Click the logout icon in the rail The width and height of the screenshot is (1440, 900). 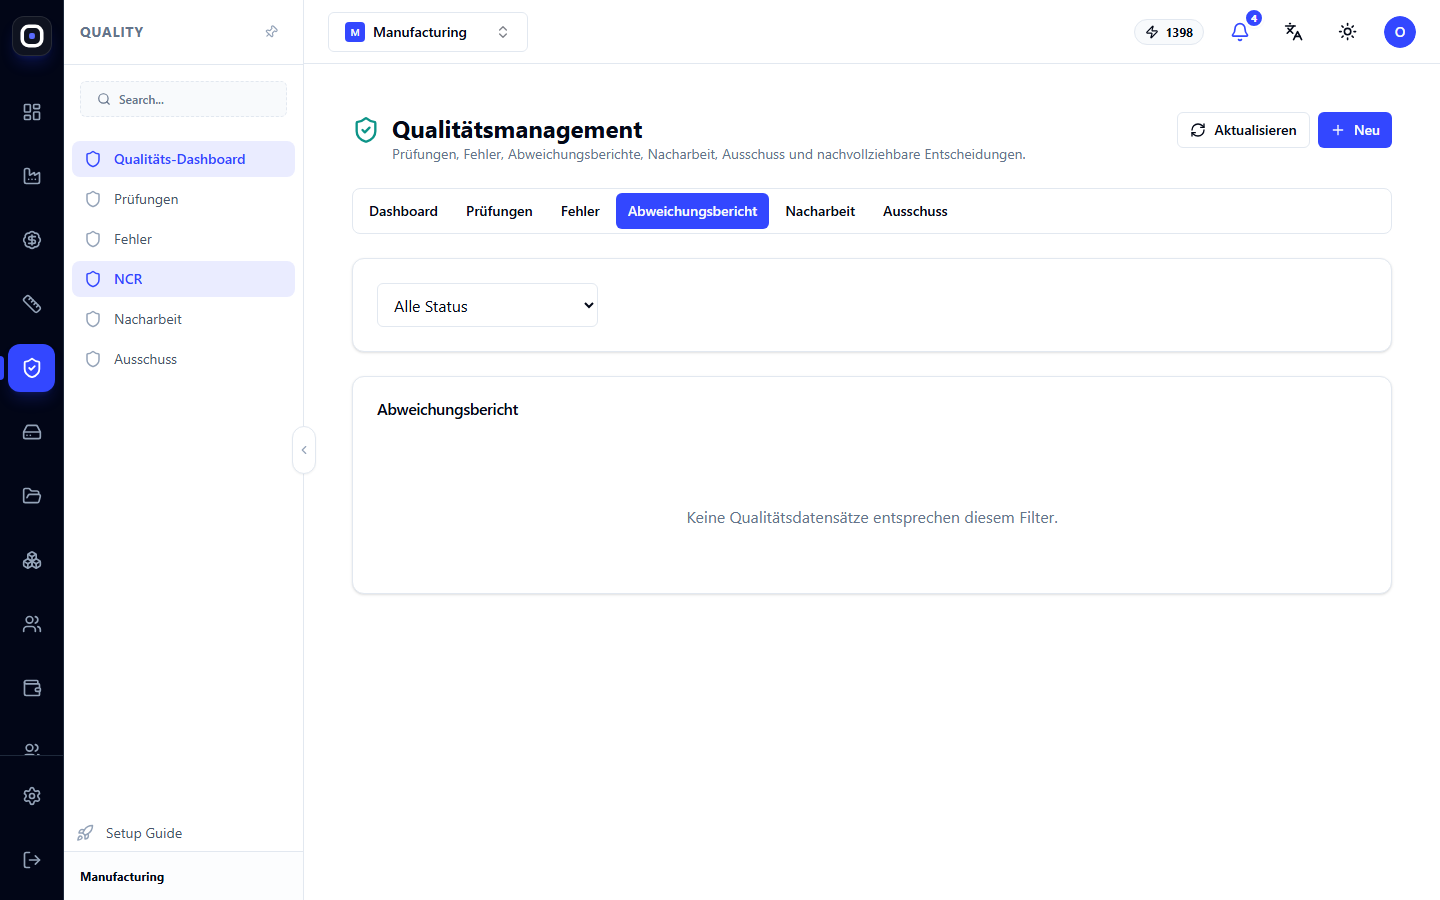pos(32,860)
